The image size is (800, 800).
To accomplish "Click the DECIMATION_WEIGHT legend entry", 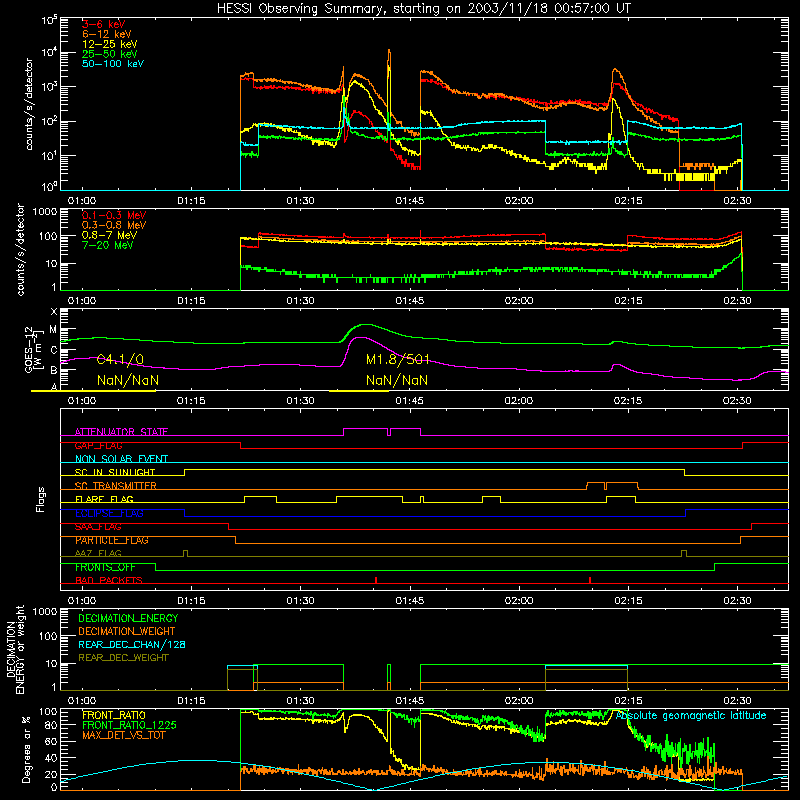I will 127,631.
